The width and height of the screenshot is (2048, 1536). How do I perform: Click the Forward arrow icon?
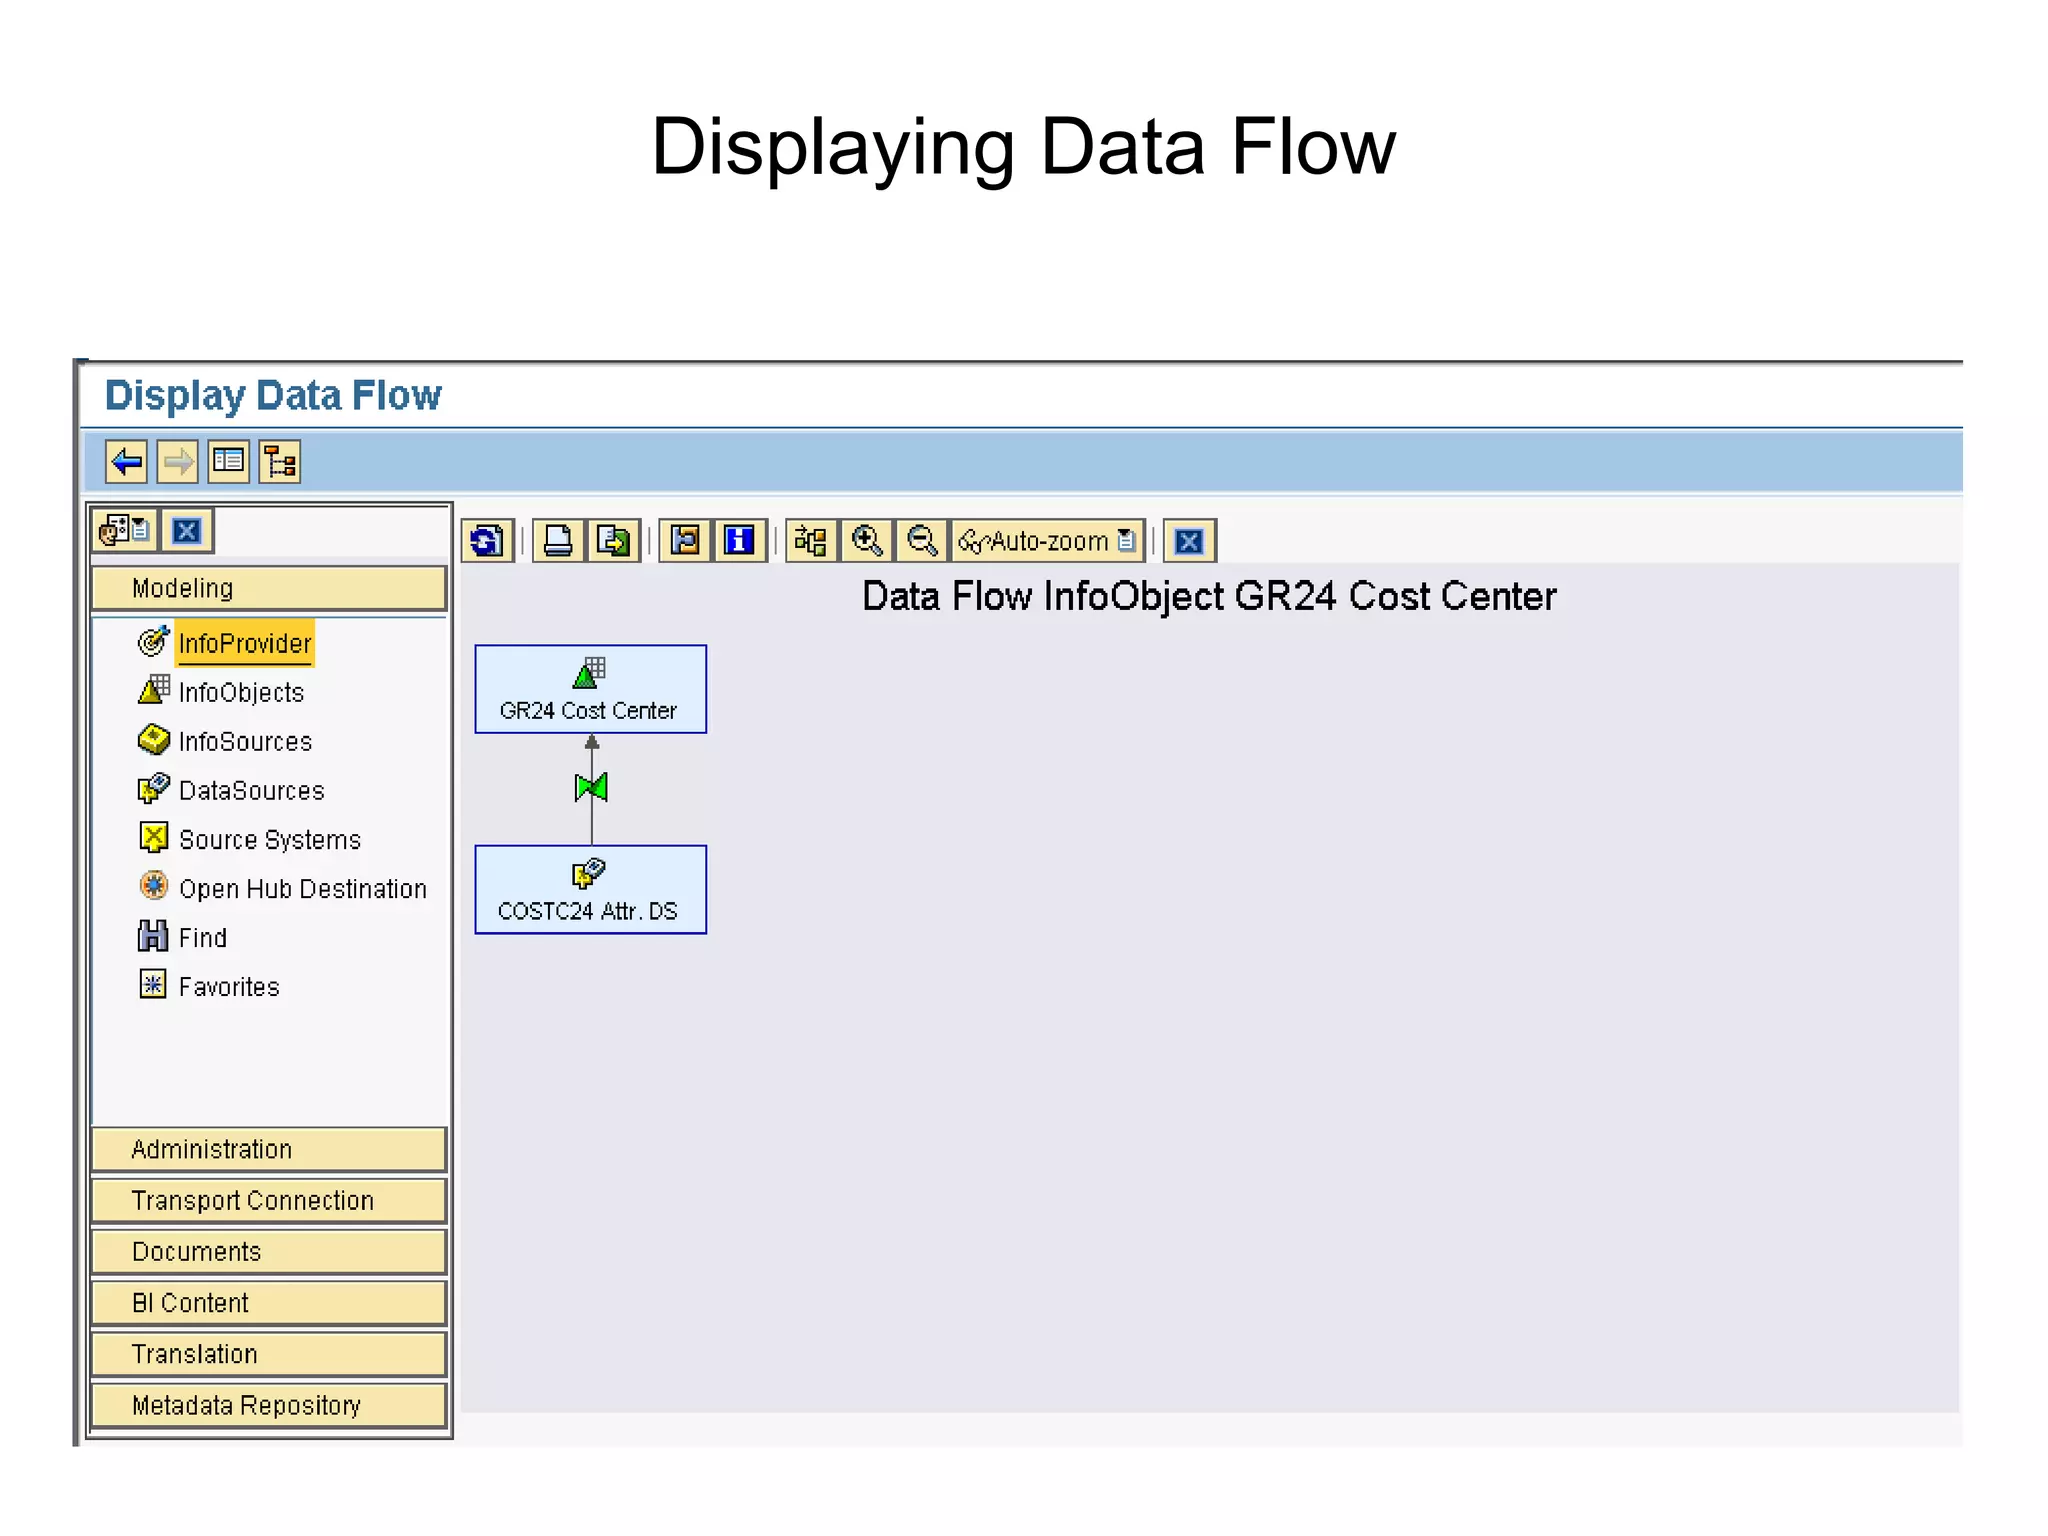178,462
